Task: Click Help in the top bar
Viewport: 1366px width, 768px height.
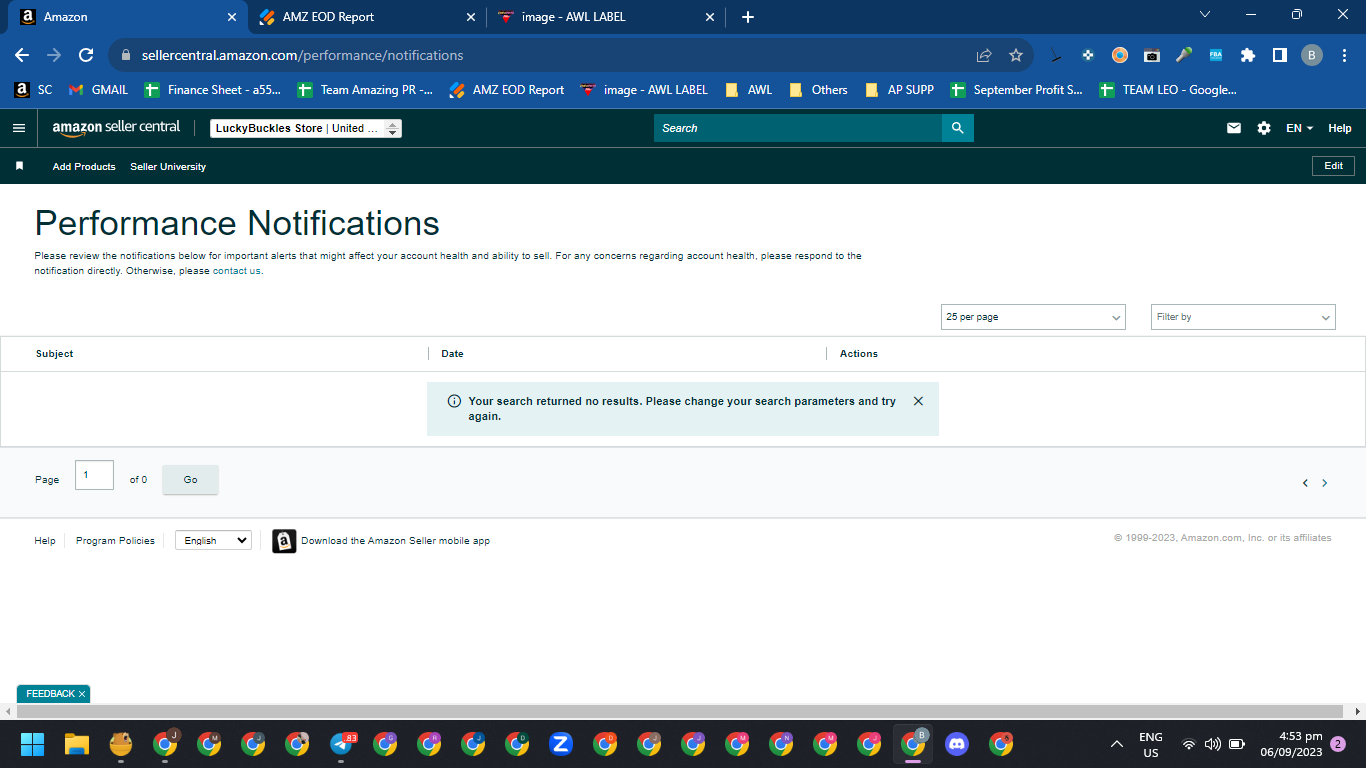Action: tap(1340, 128)
